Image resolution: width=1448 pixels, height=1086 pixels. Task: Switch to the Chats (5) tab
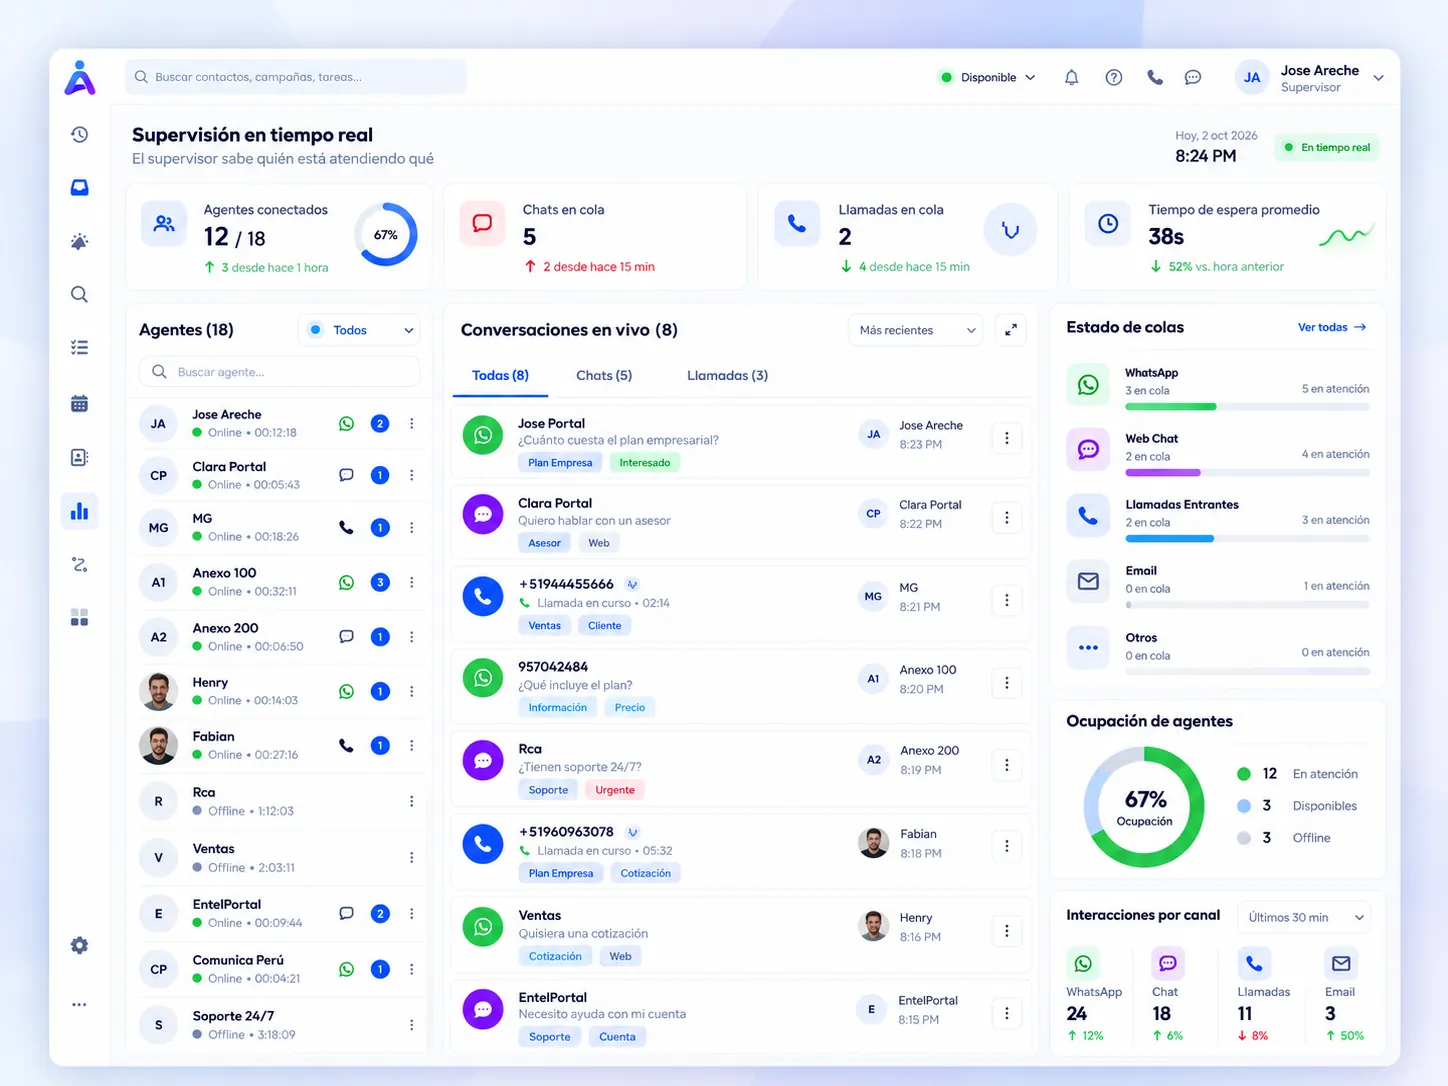(604, 376)
